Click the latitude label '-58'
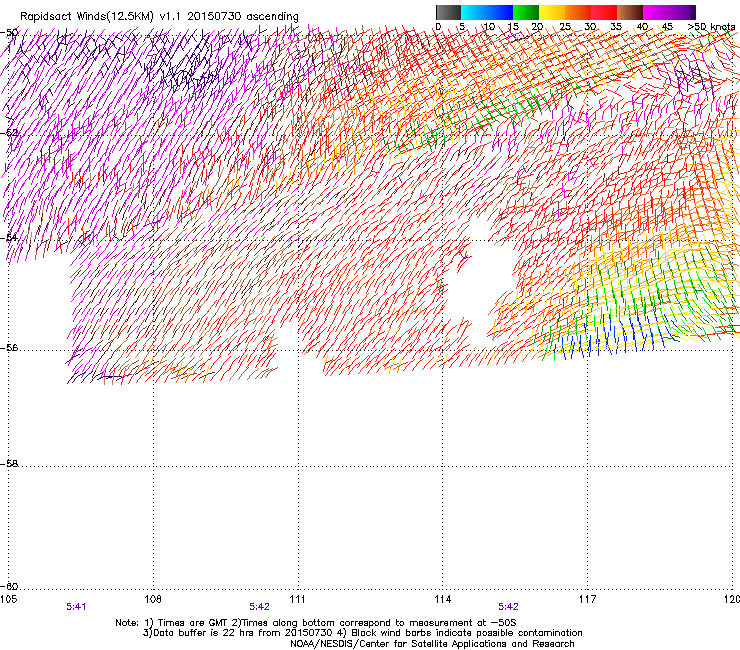This screenshot has width=740, height=650. point(9,464)
